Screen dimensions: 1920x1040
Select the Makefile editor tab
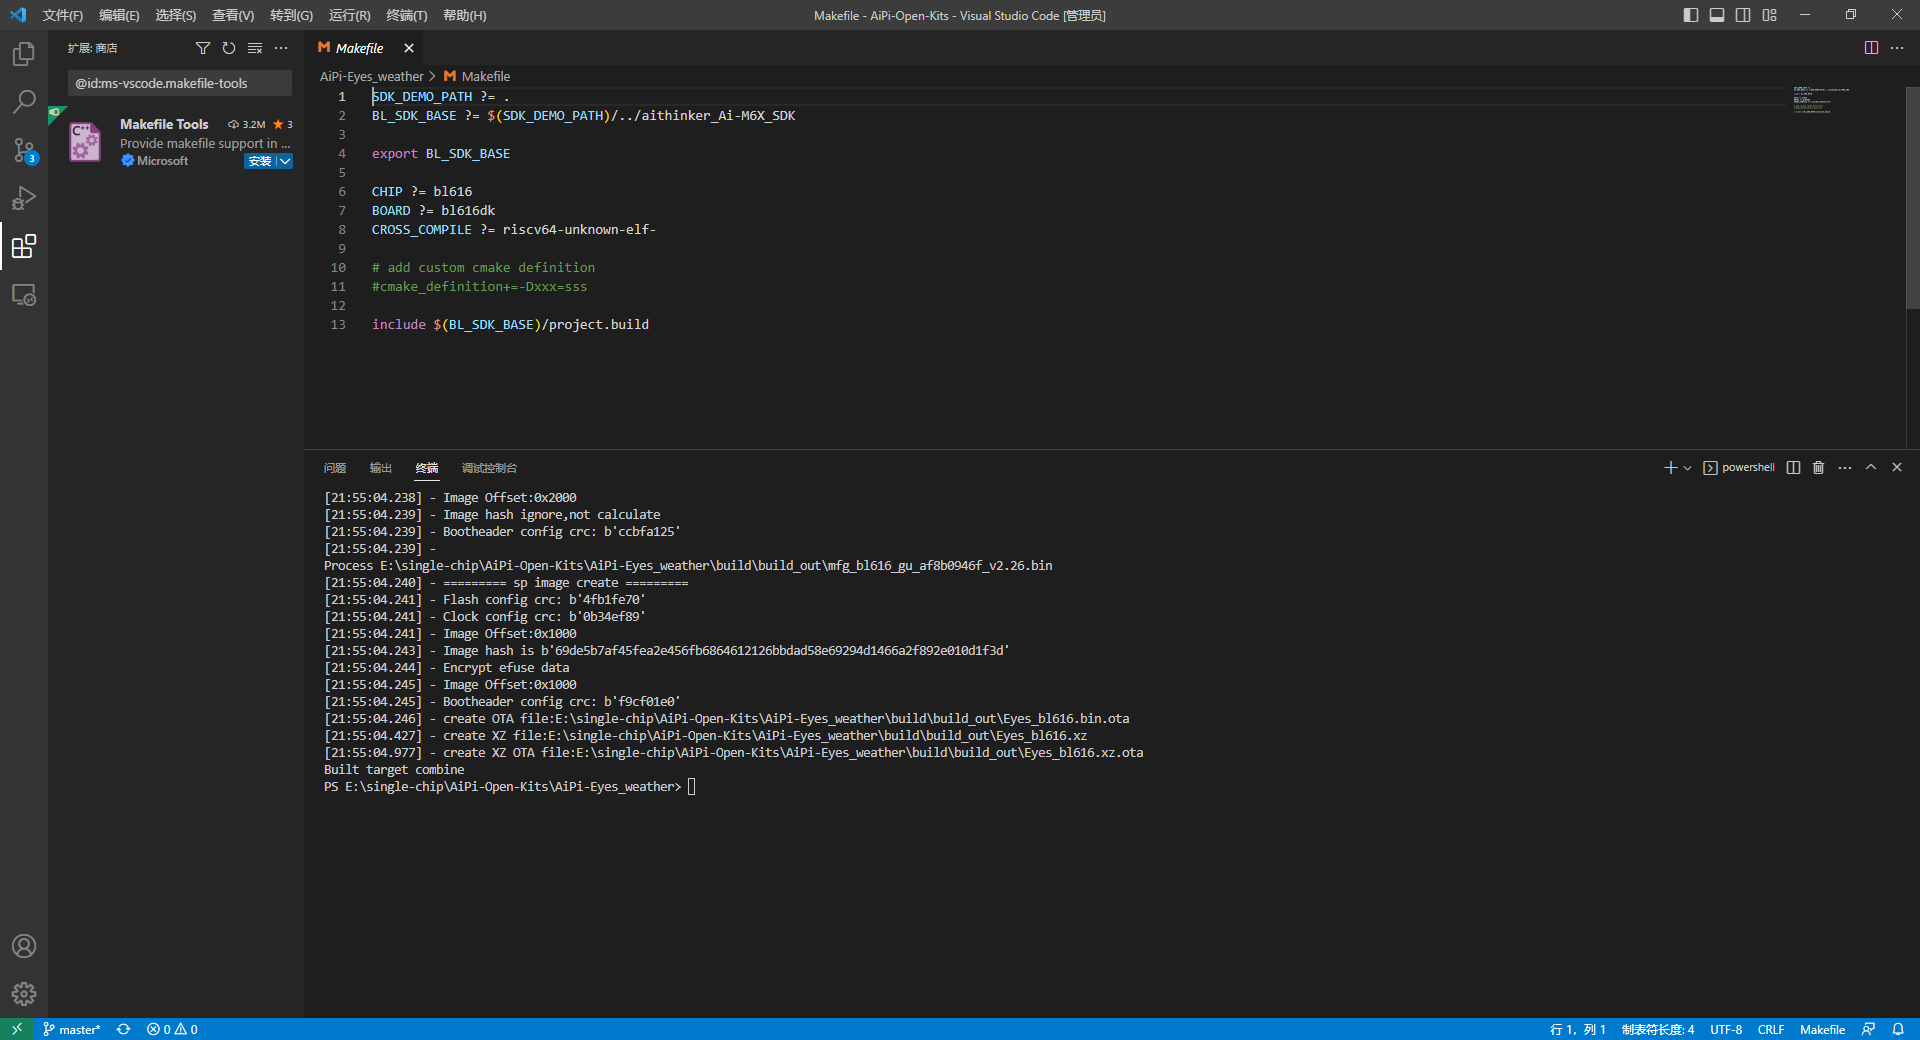coord(360,48)
